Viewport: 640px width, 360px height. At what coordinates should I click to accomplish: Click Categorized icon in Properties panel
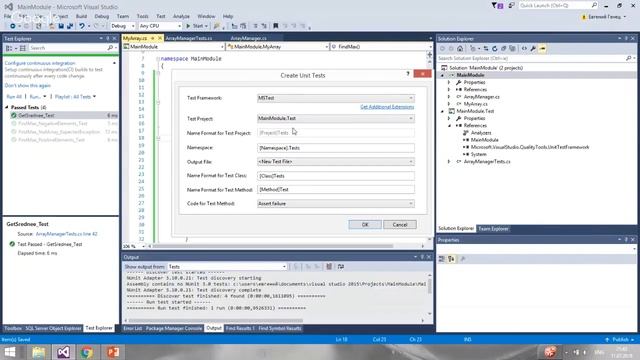tap(442, 259)
